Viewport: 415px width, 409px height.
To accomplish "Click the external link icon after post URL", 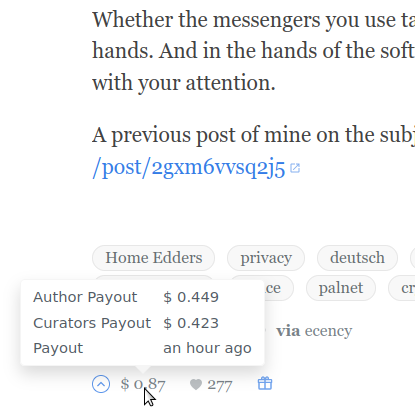I will (x=295, y=168).
